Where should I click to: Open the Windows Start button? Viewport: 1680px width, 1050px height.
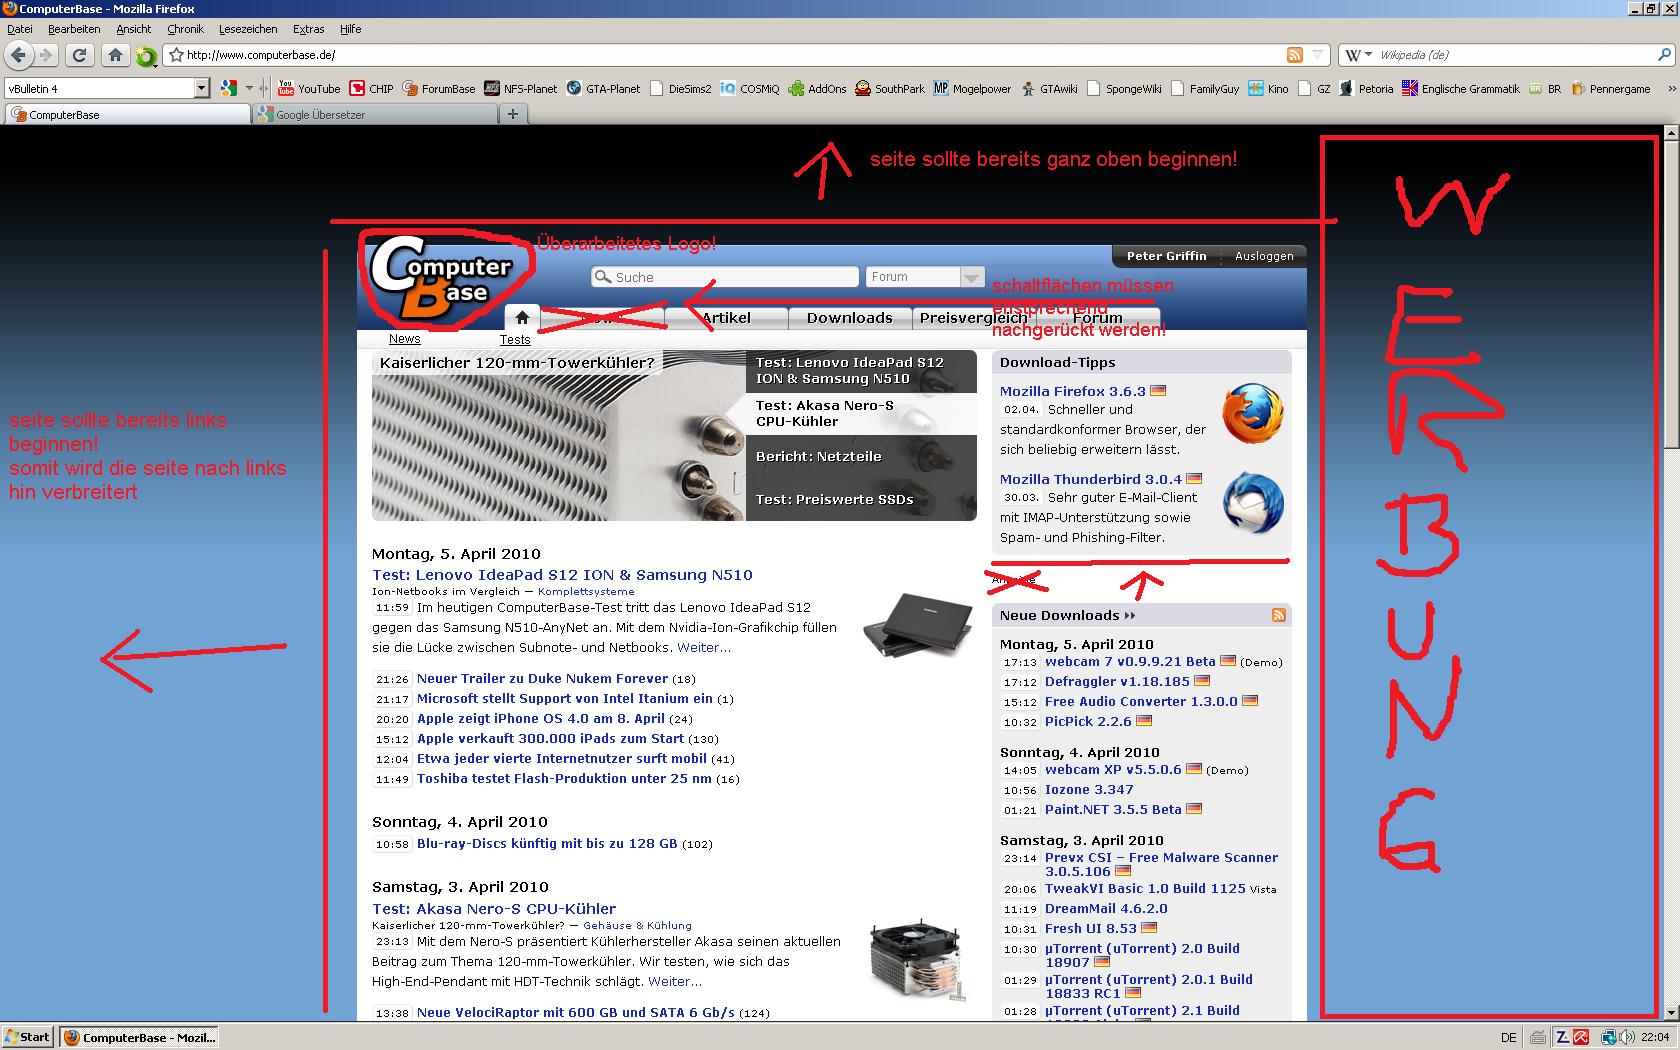pos(28,1037)
